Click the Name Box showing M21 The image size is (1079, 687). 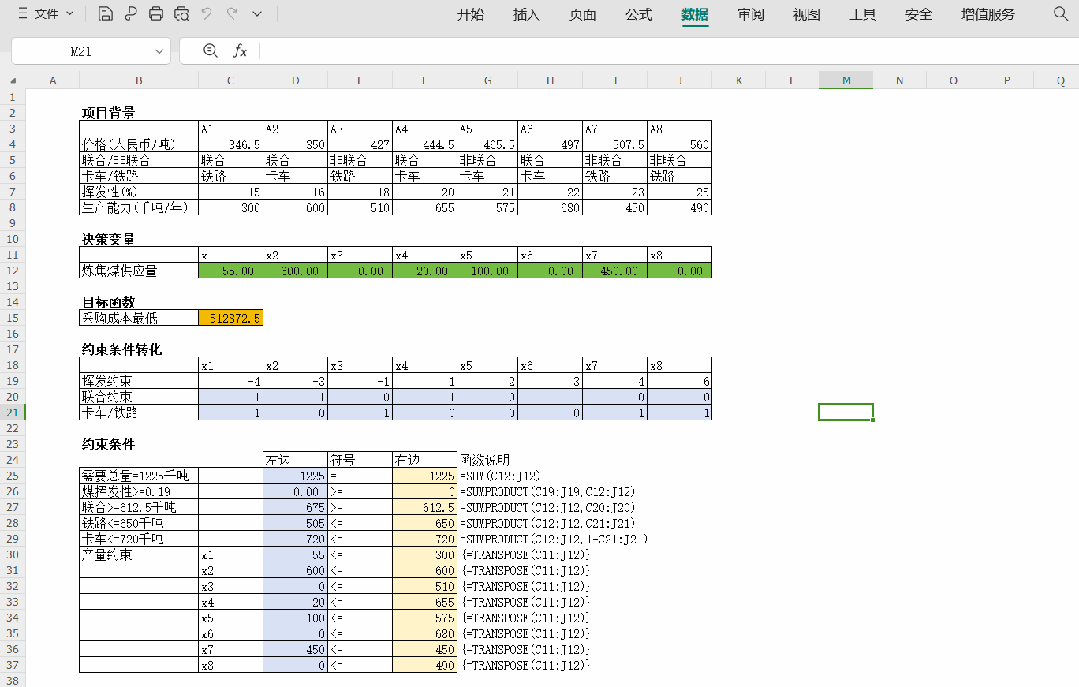tap(81, 52)
